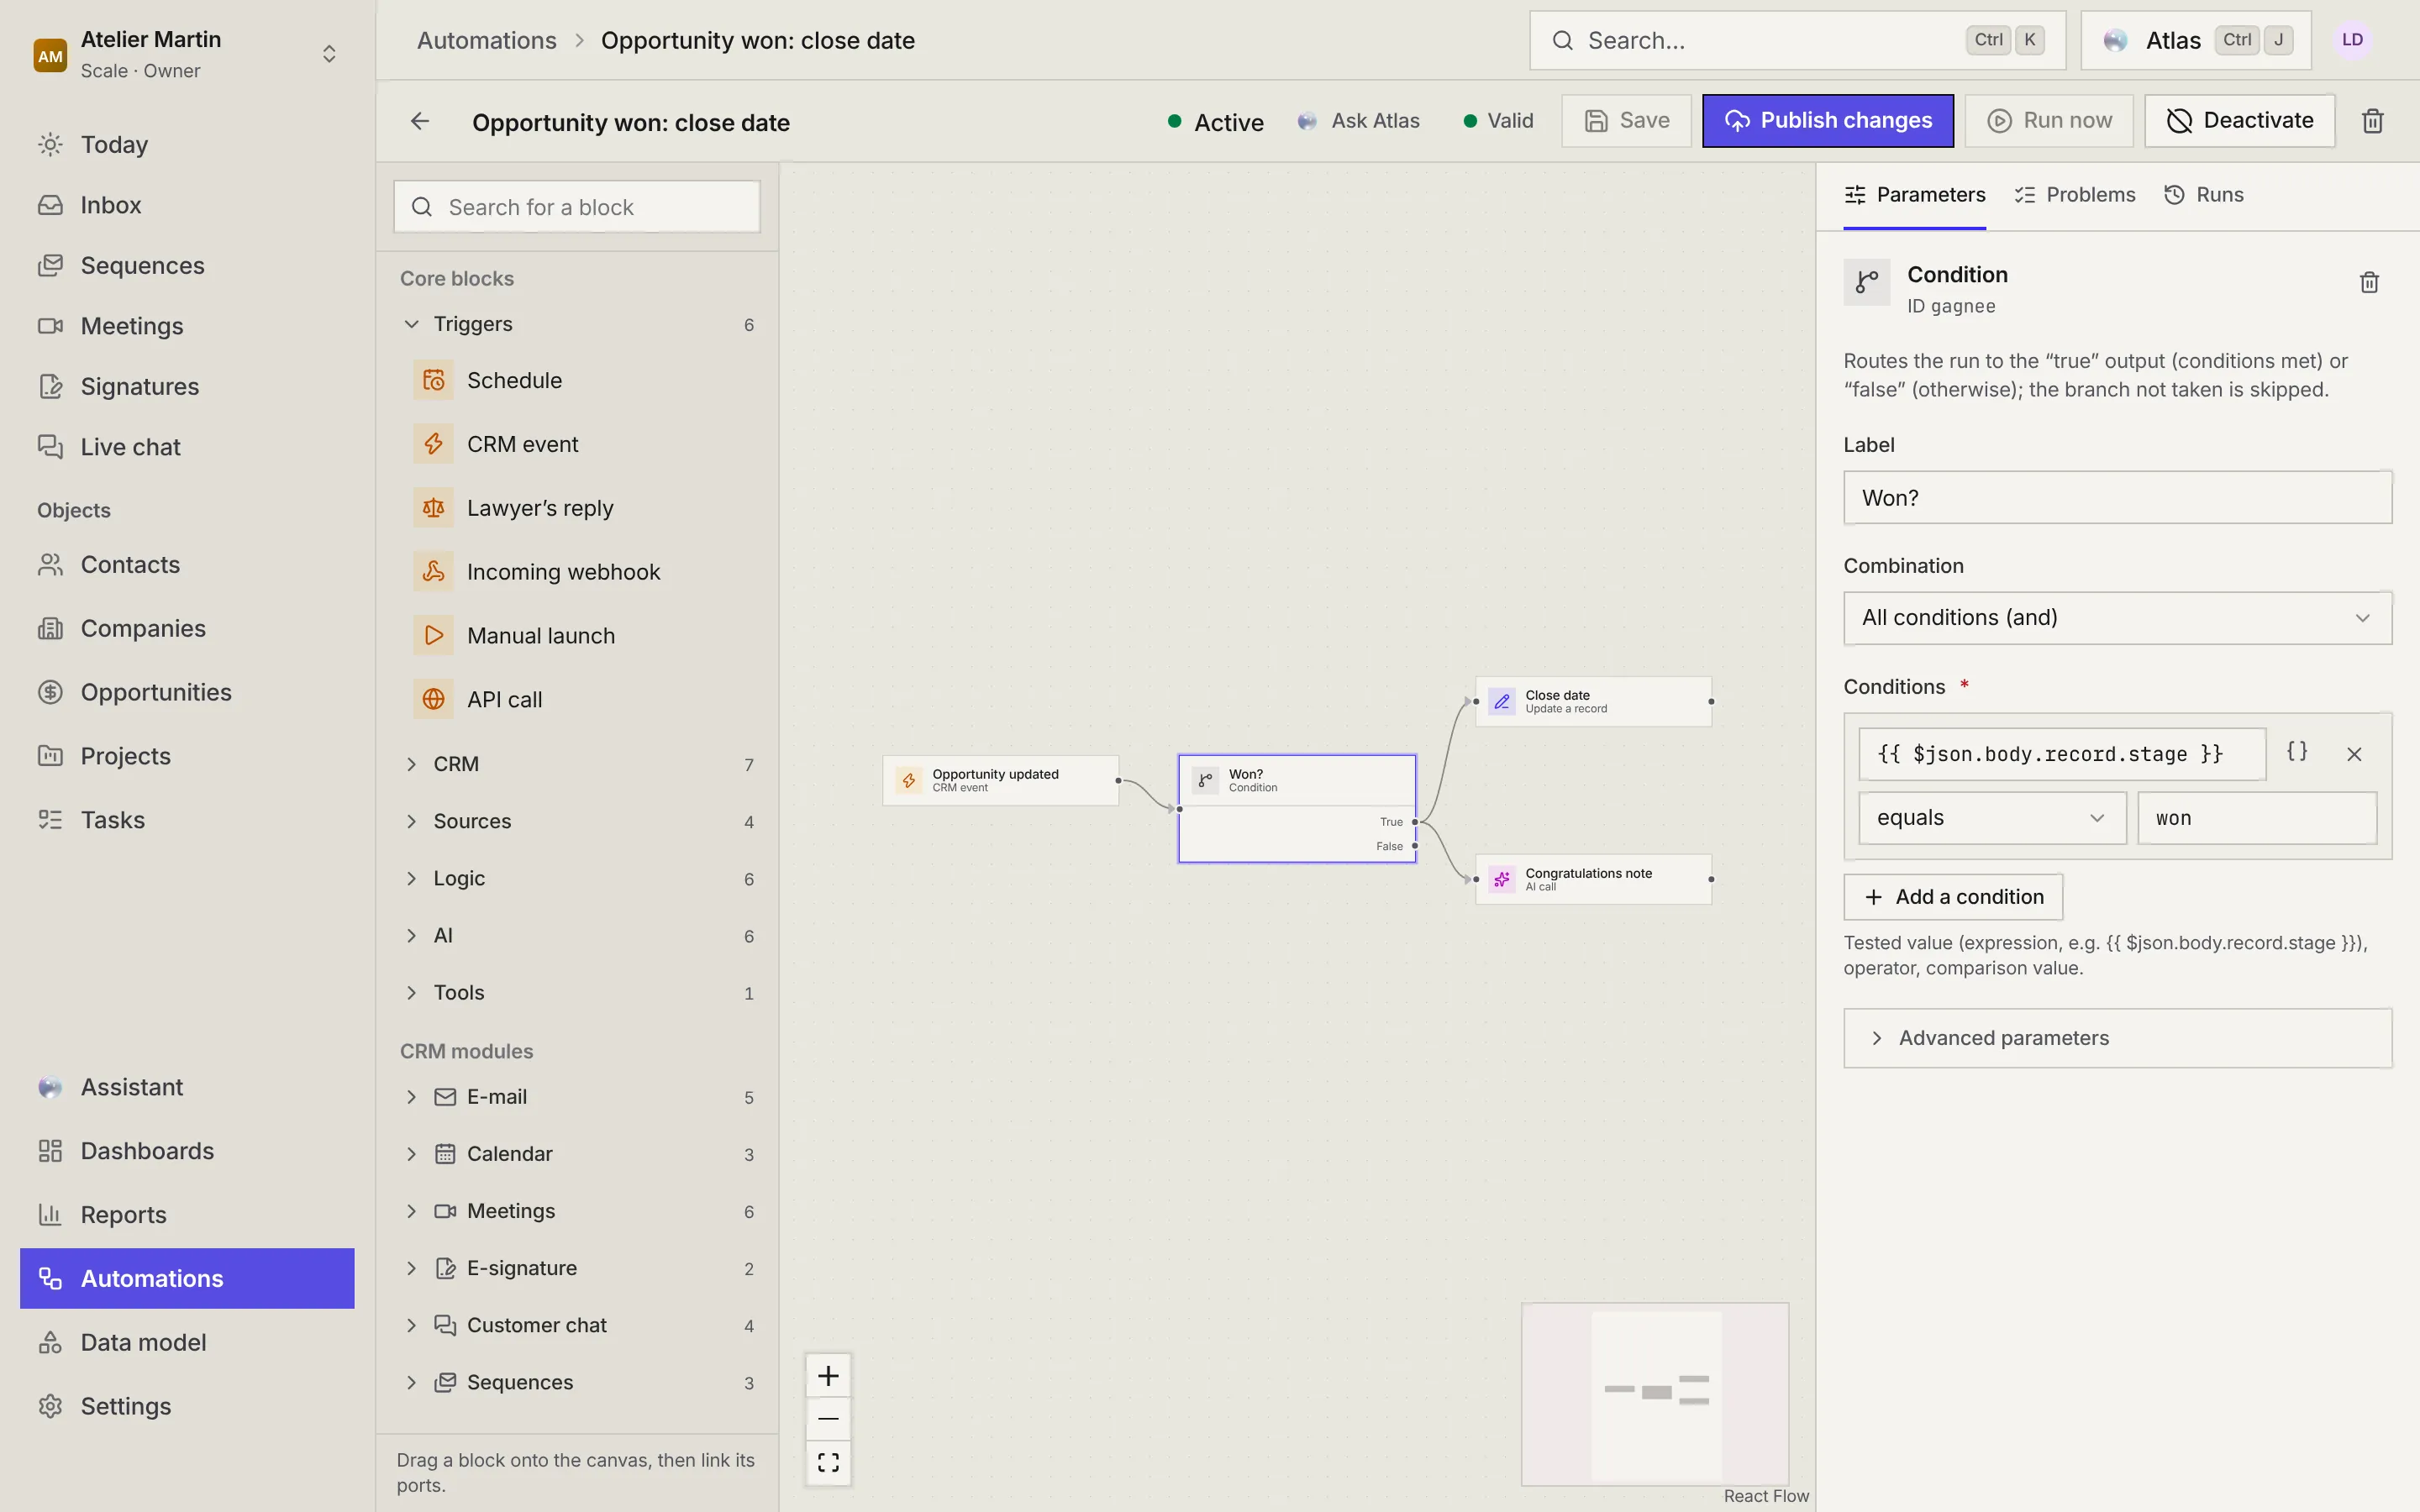Select the Opportunity updated node

tap(1000, 780)
